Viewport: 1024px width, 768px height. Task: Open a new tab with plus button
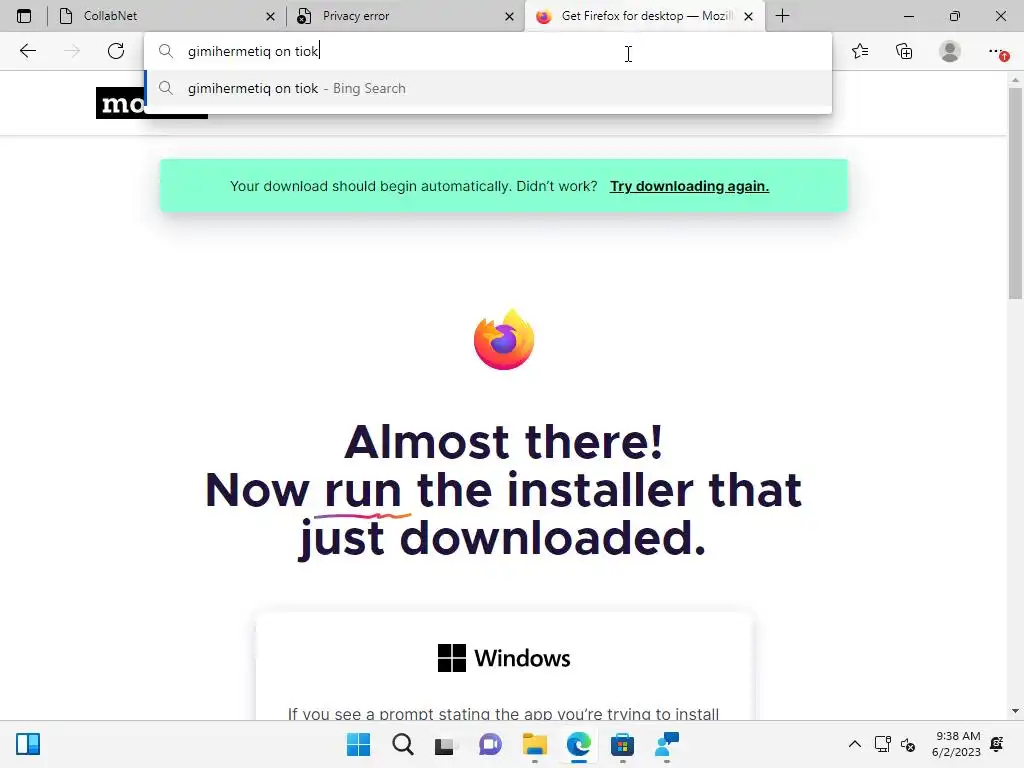[782, 16]
